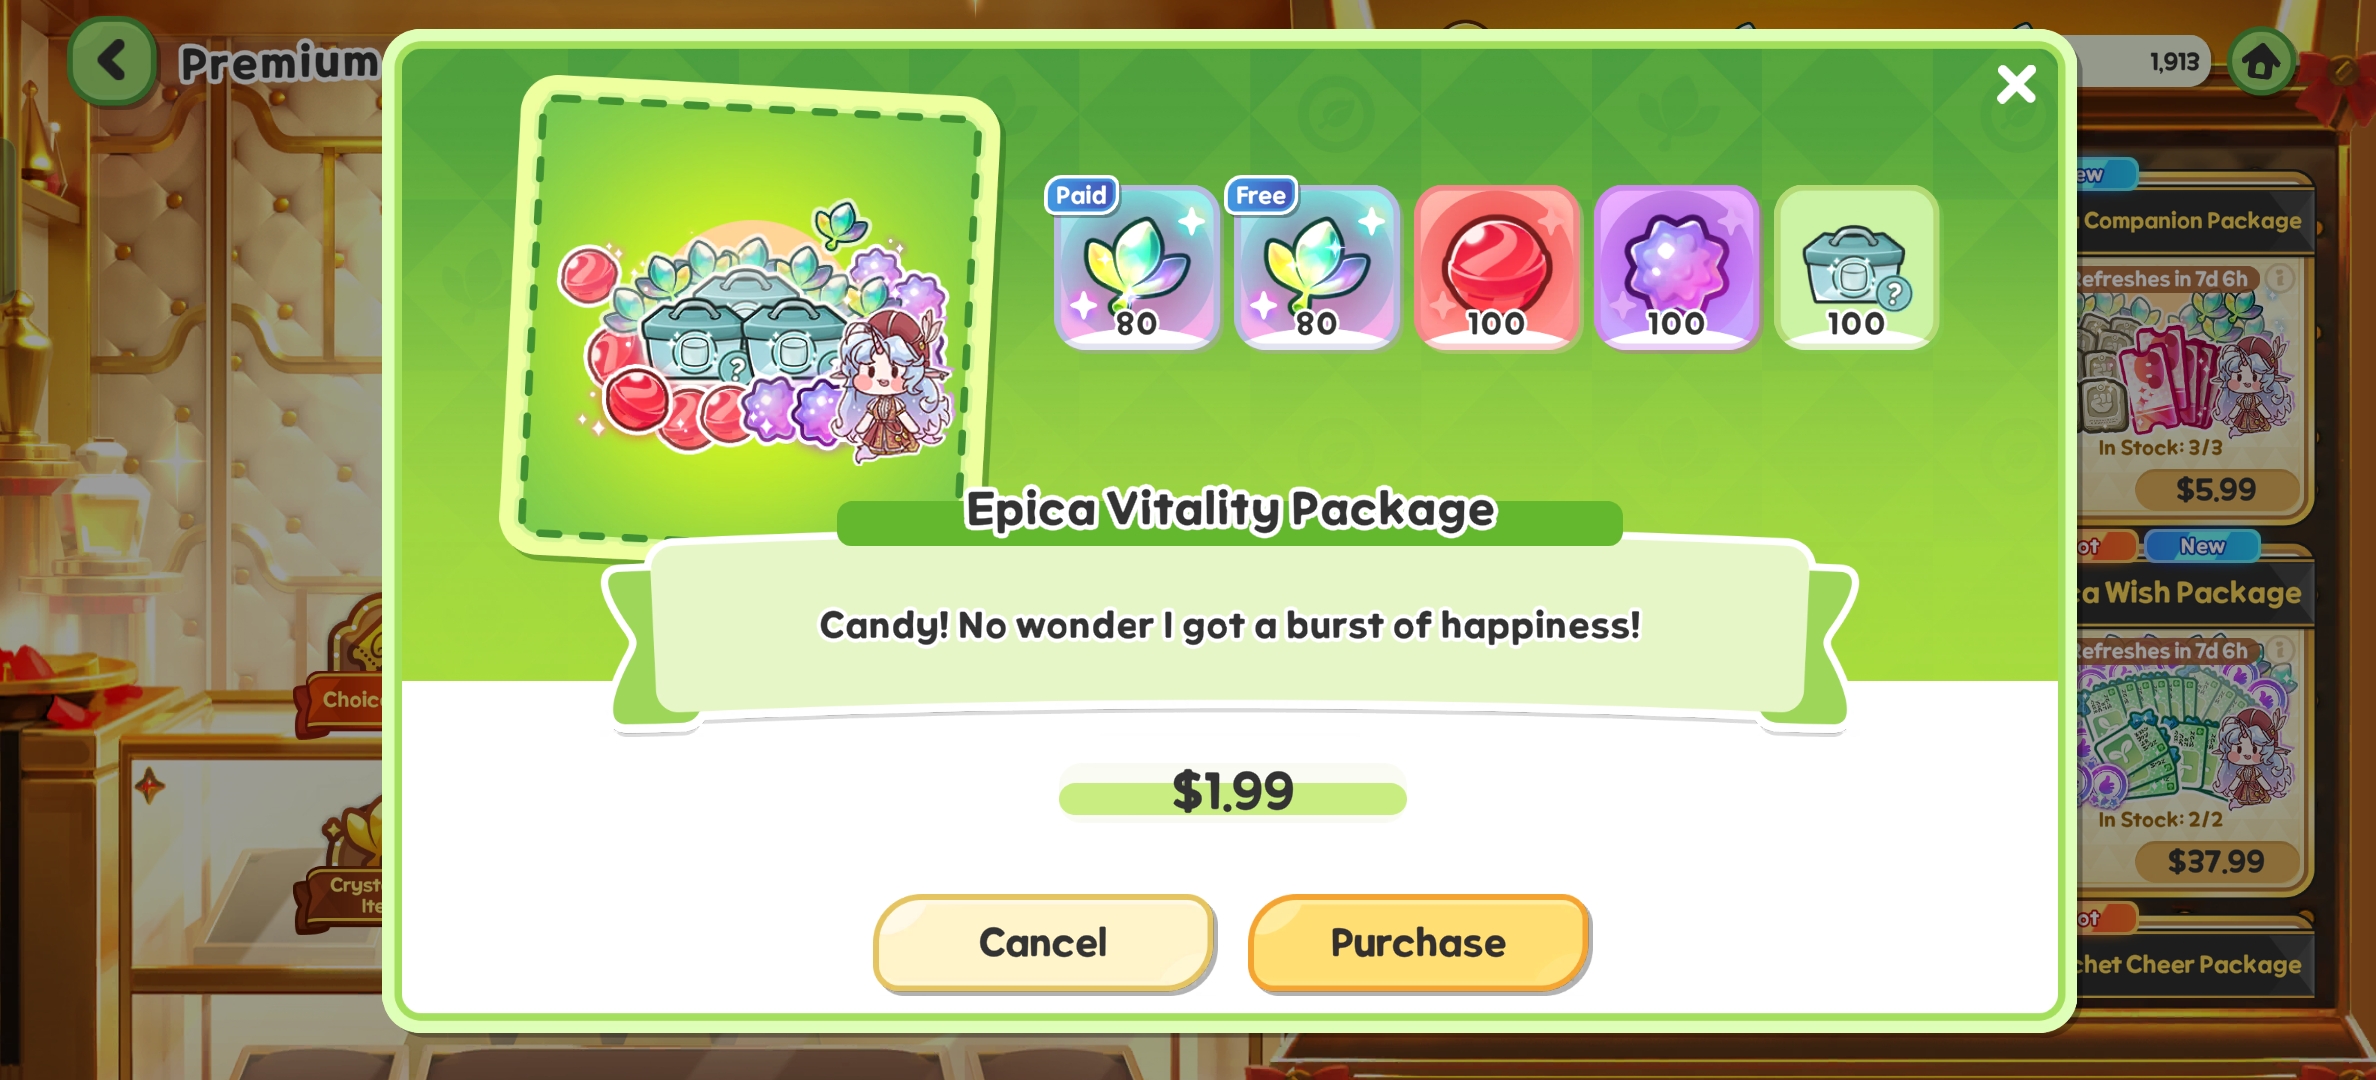Open the home screen icon

coord(2261,62)
